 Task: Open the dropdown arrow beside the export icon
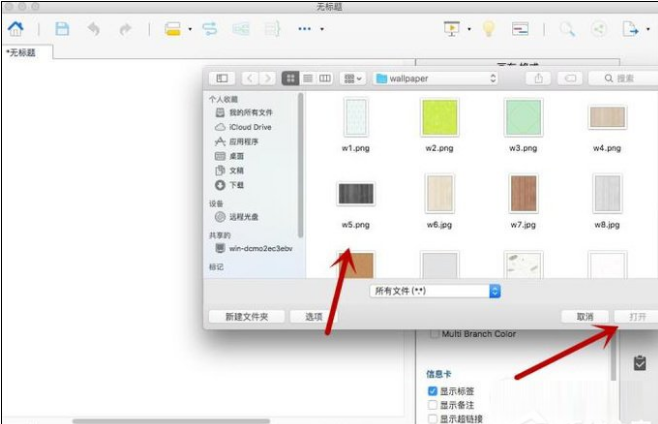(x=648, y=29)
